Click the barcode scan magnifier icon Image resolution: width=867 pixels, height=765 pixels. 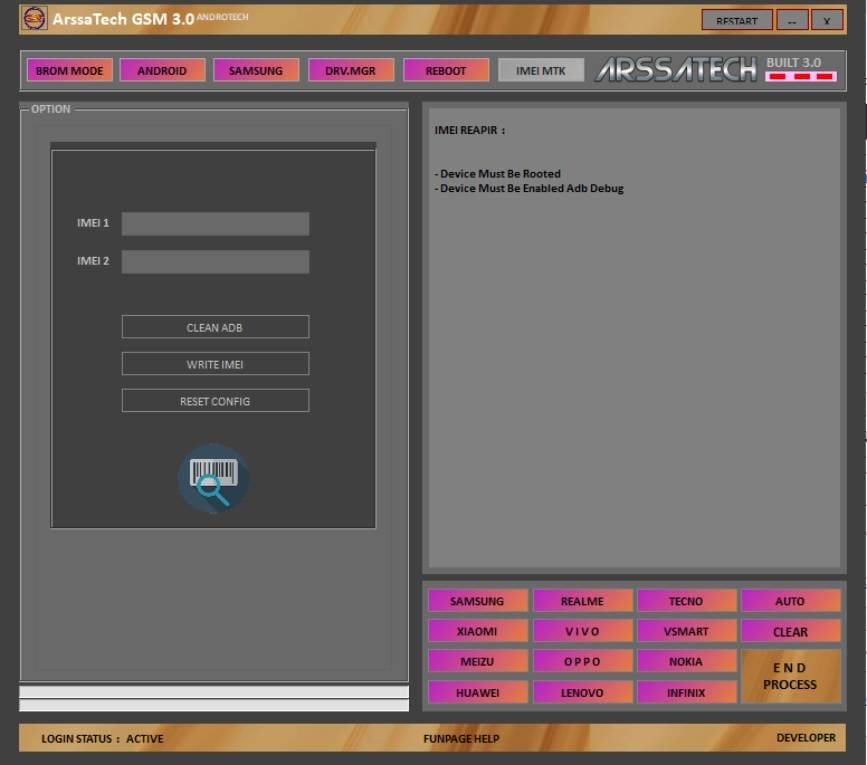(214, 479)
